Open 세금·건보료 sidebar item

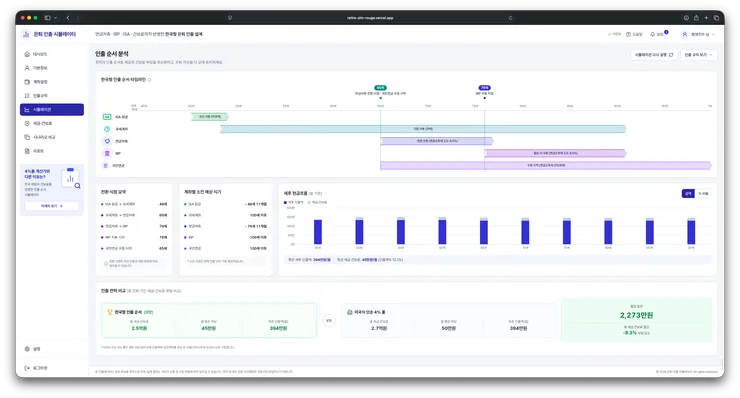click(x=52, y=123)
